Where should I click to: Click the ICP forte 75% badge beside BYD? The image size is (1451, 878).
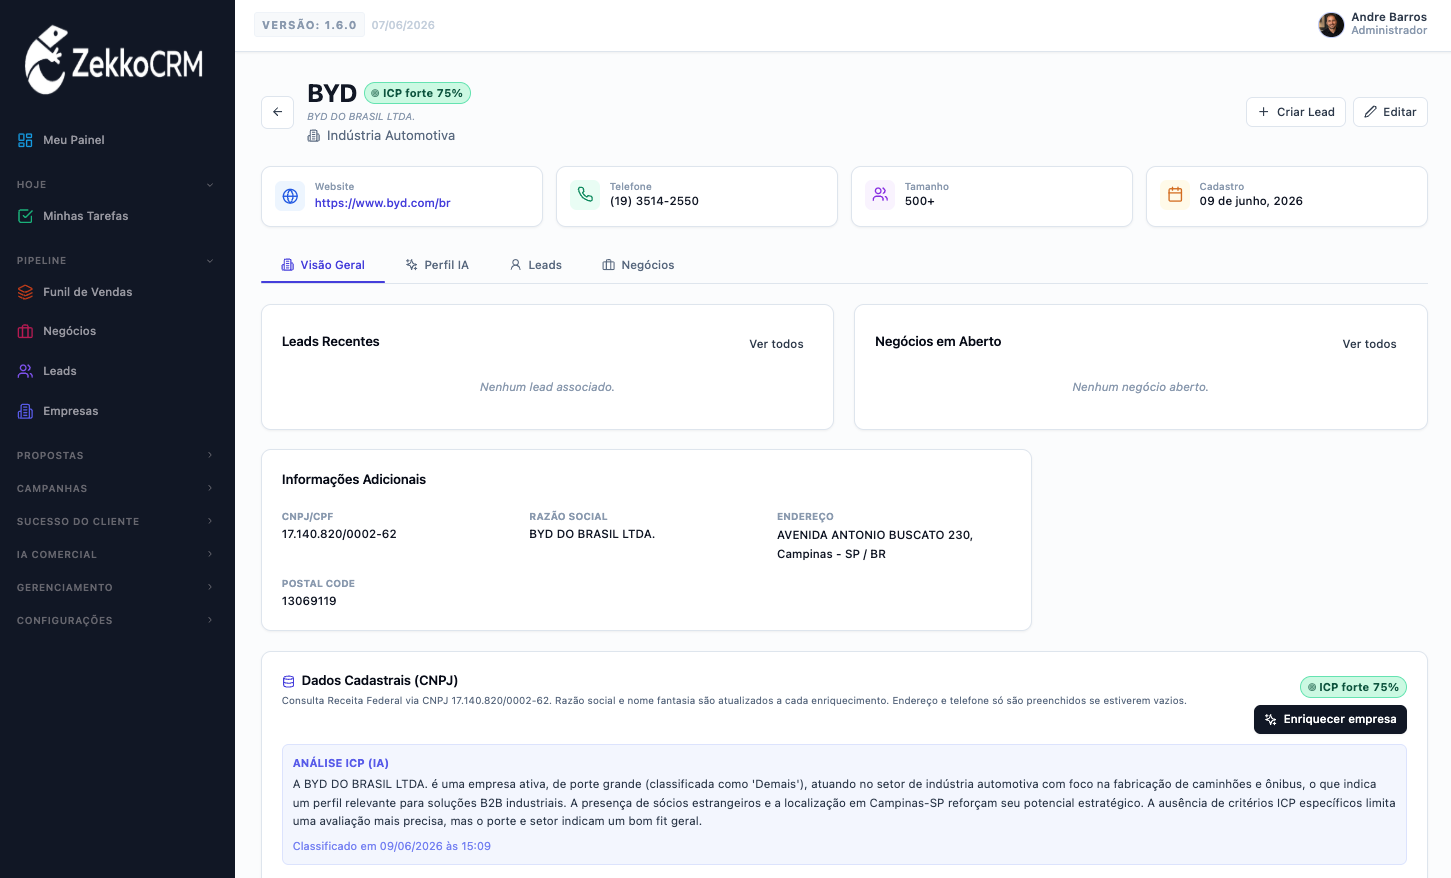click(x=417, y=93)
